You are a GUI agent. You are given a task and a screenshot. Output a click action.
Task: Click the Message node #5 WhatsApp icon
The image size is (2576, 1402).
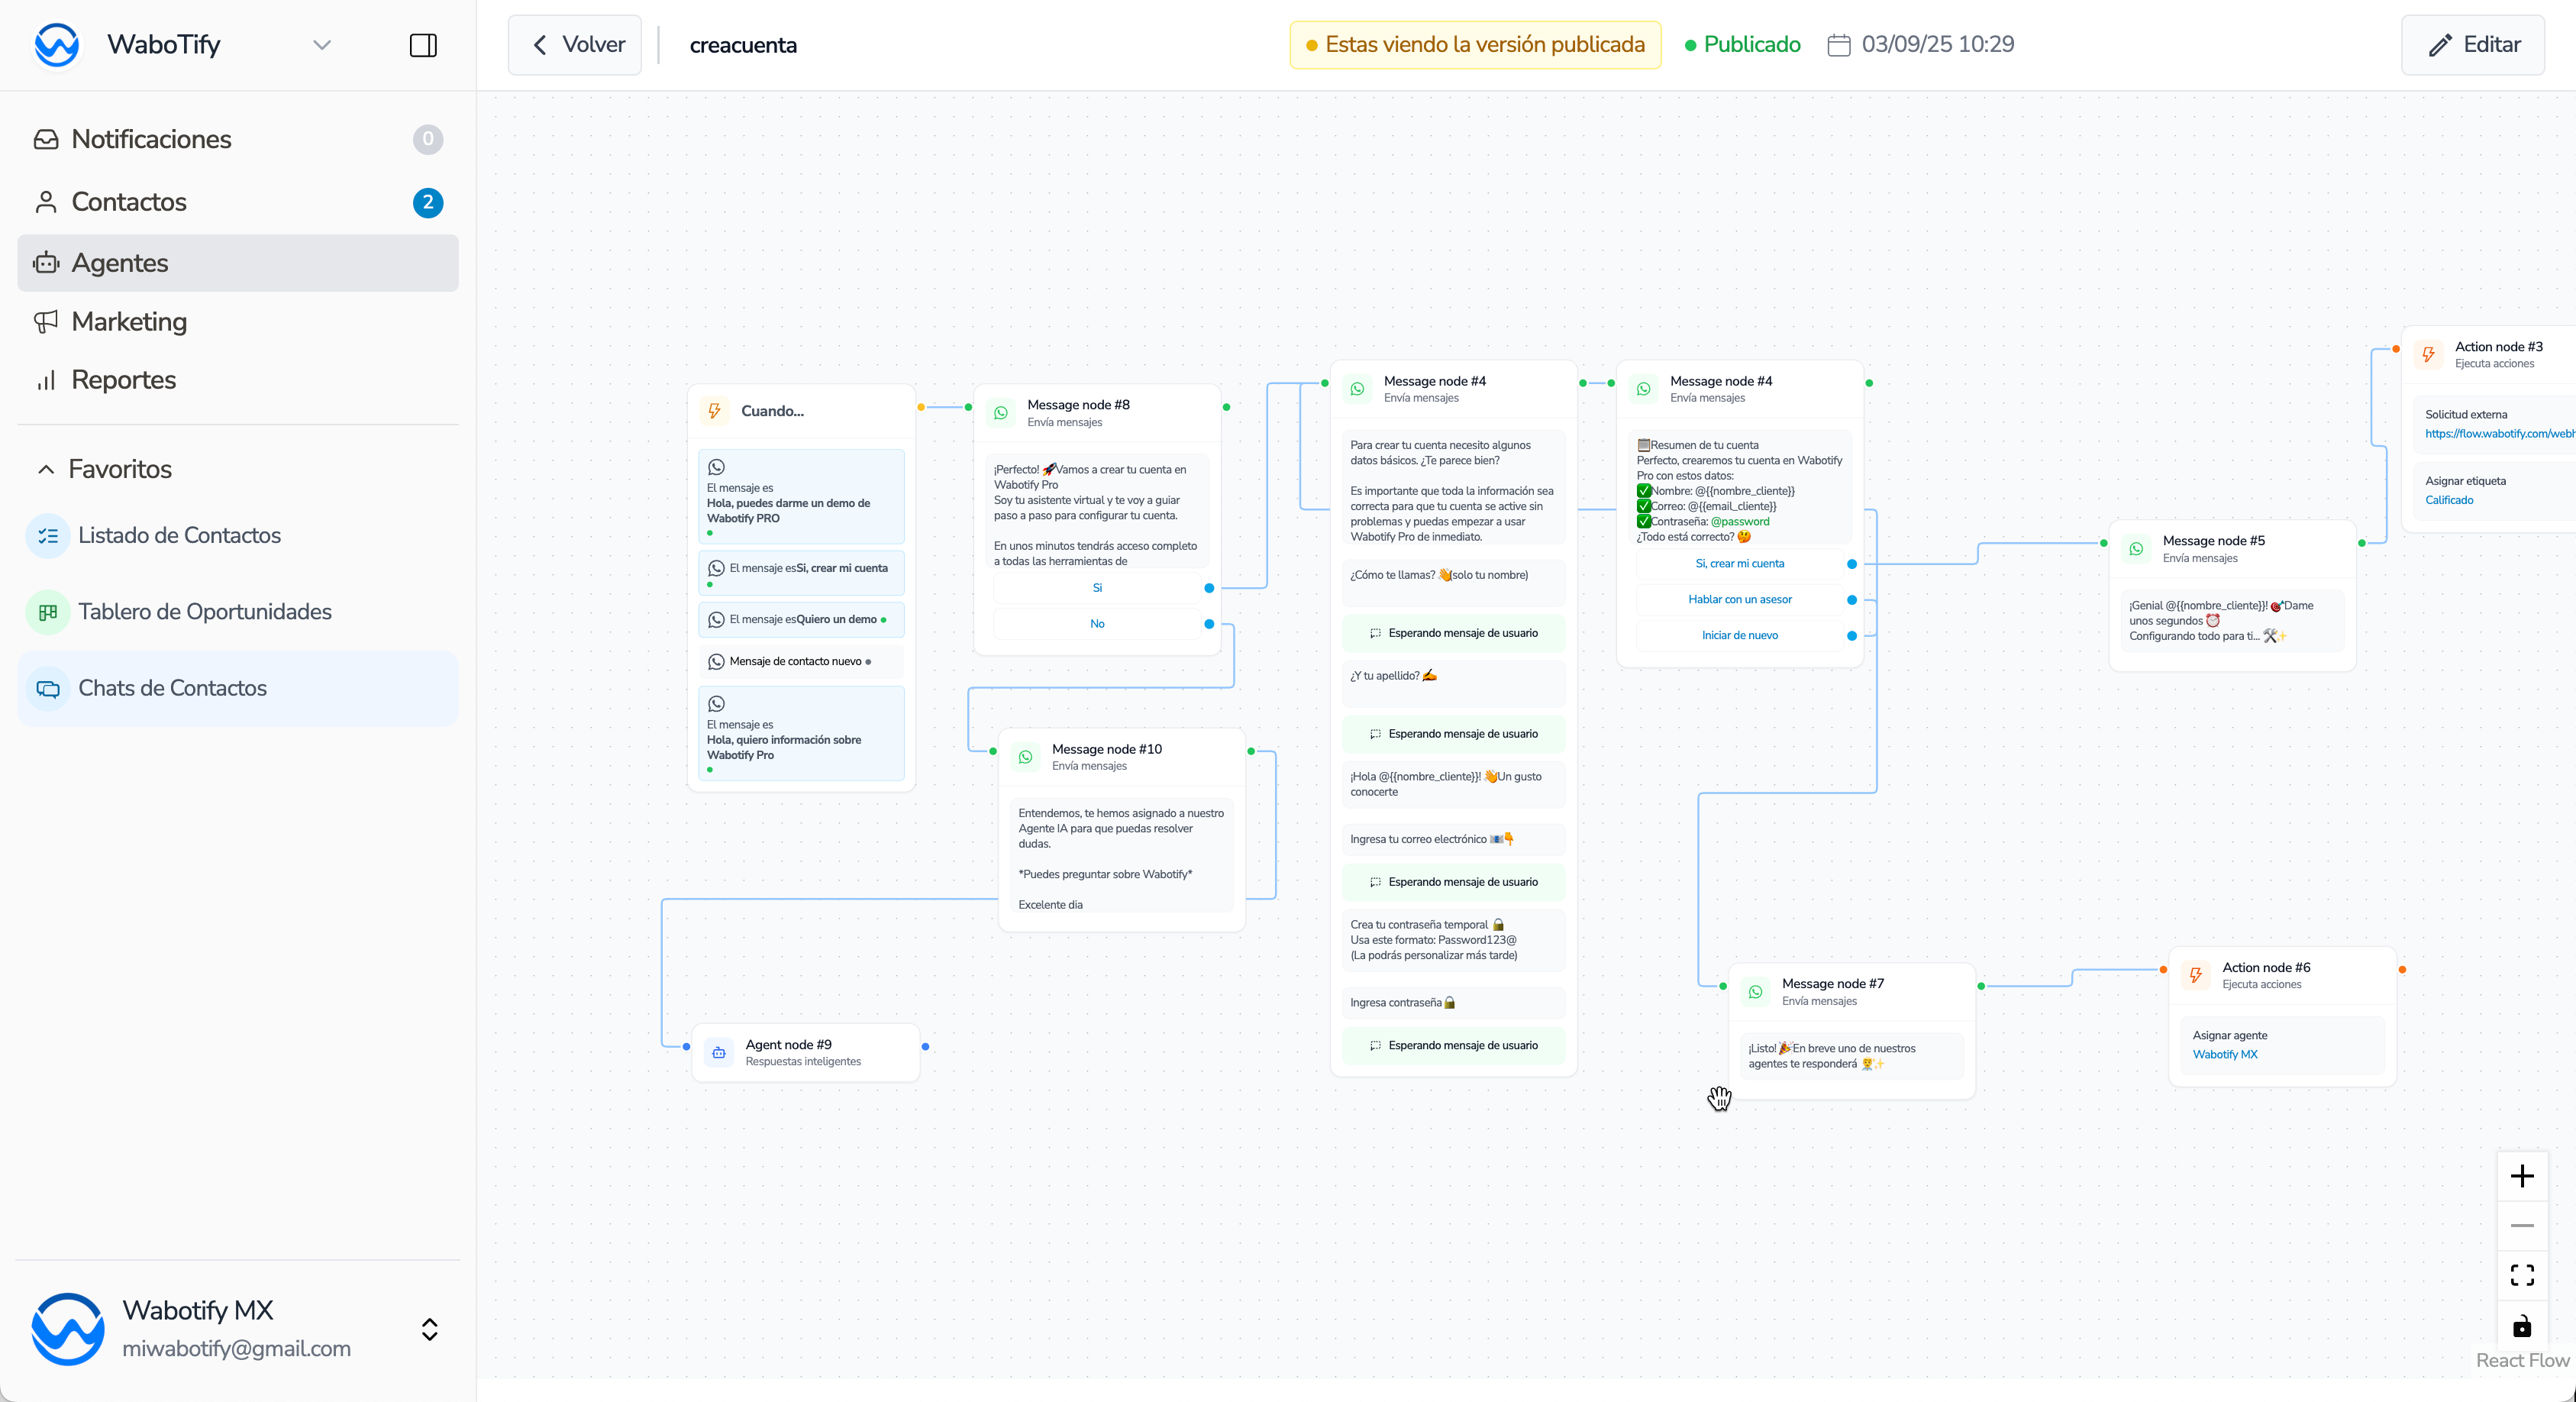pos(2136,549)
